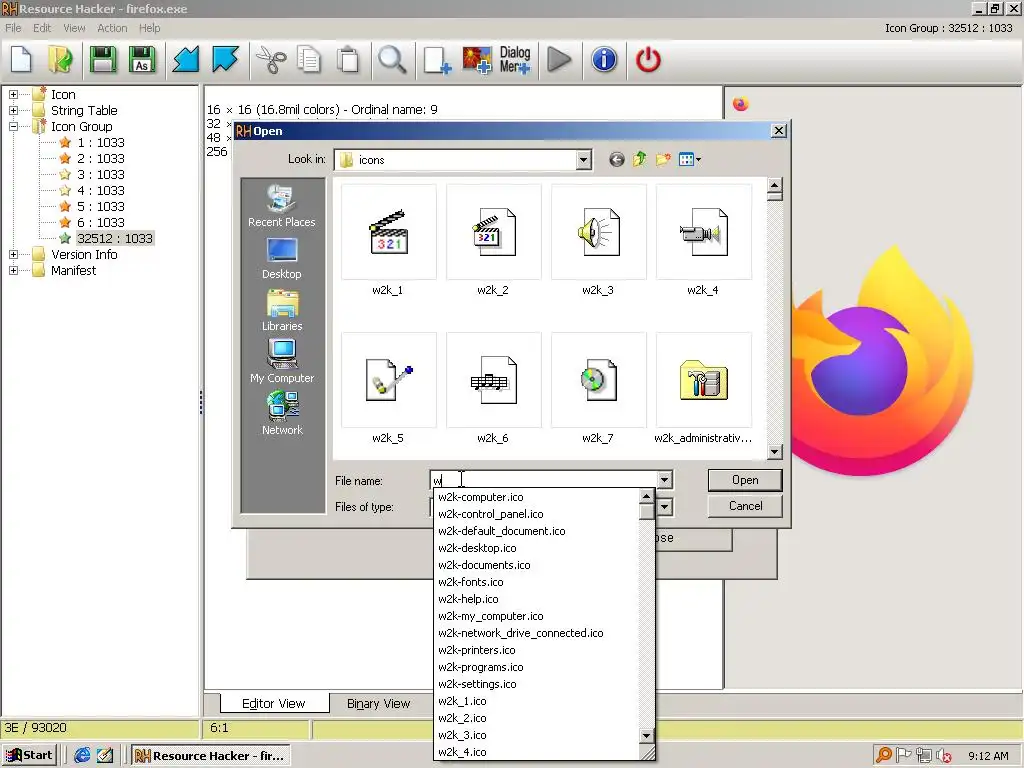Open the File name dropdown arrow

point(664,480)
